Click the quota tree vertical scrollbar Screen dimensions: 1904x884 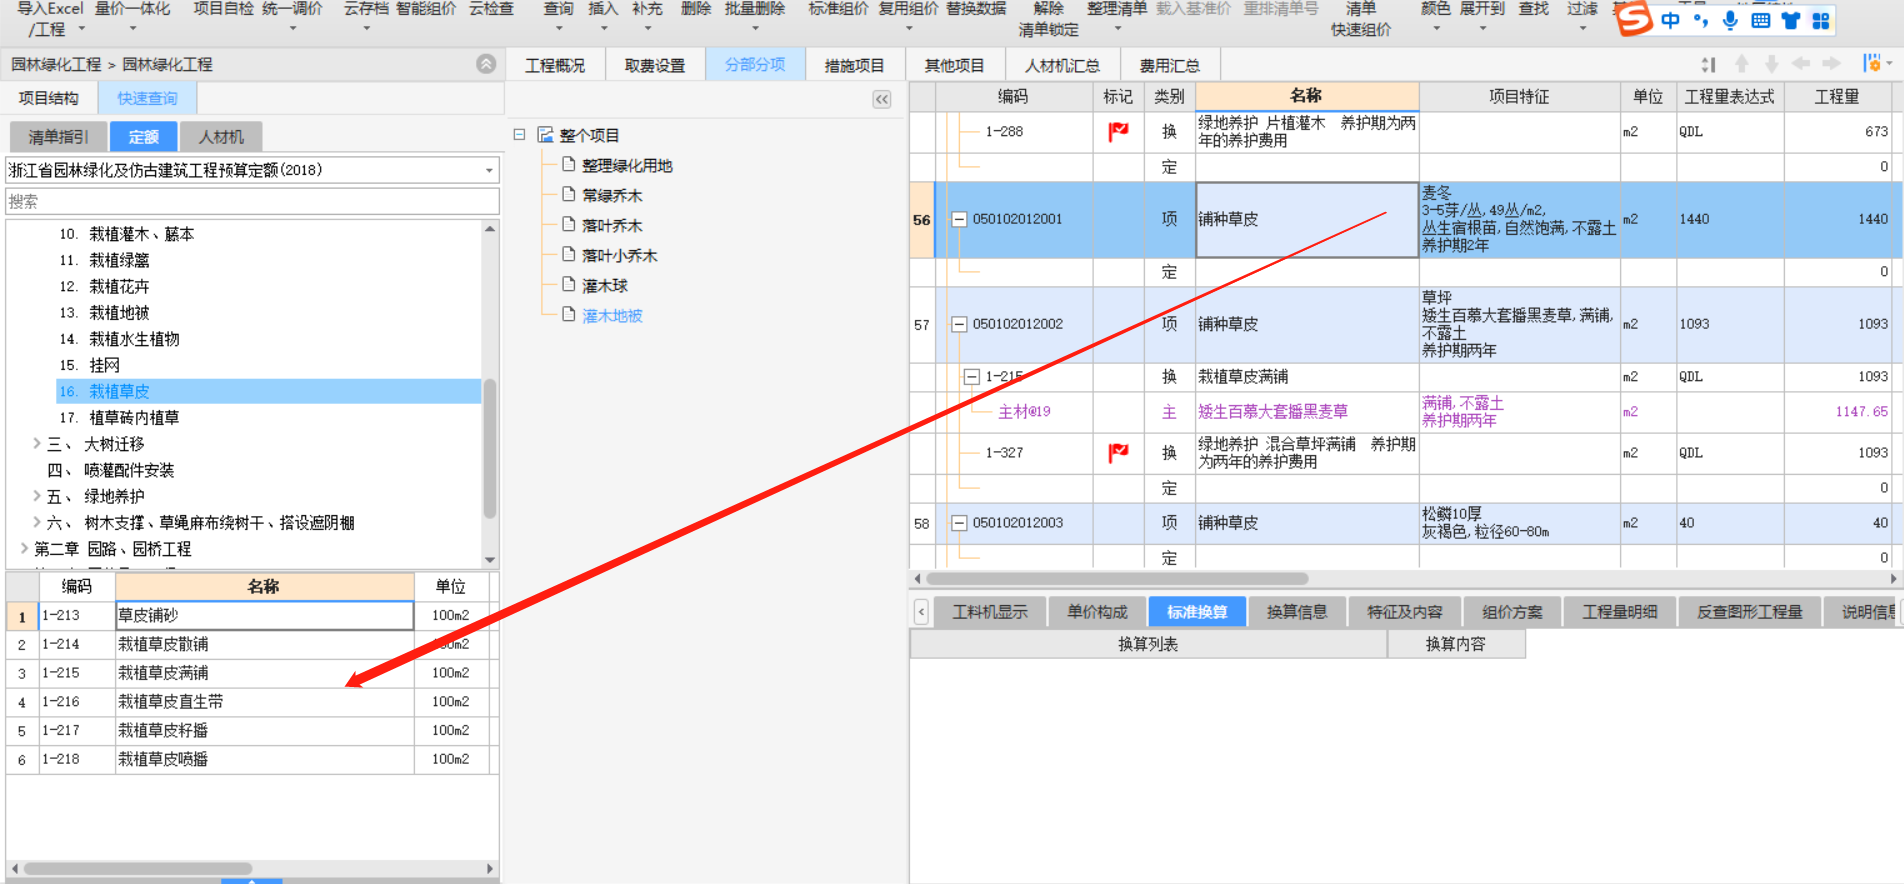(490, 449)
